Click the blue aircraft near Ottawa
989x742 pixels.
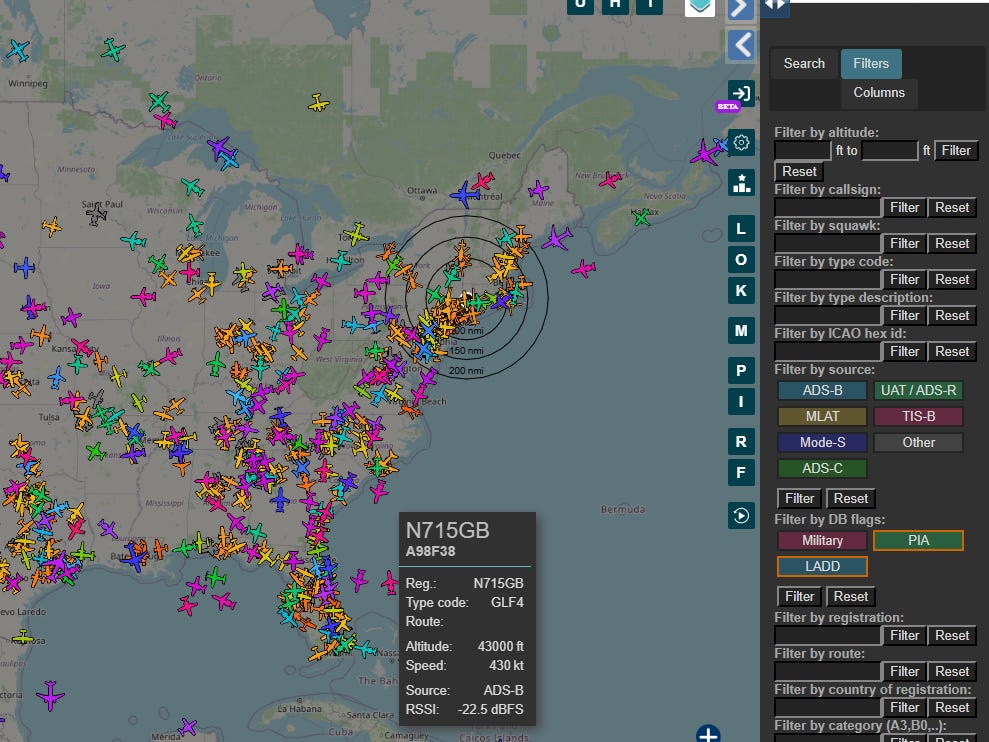tap(465, 194)
